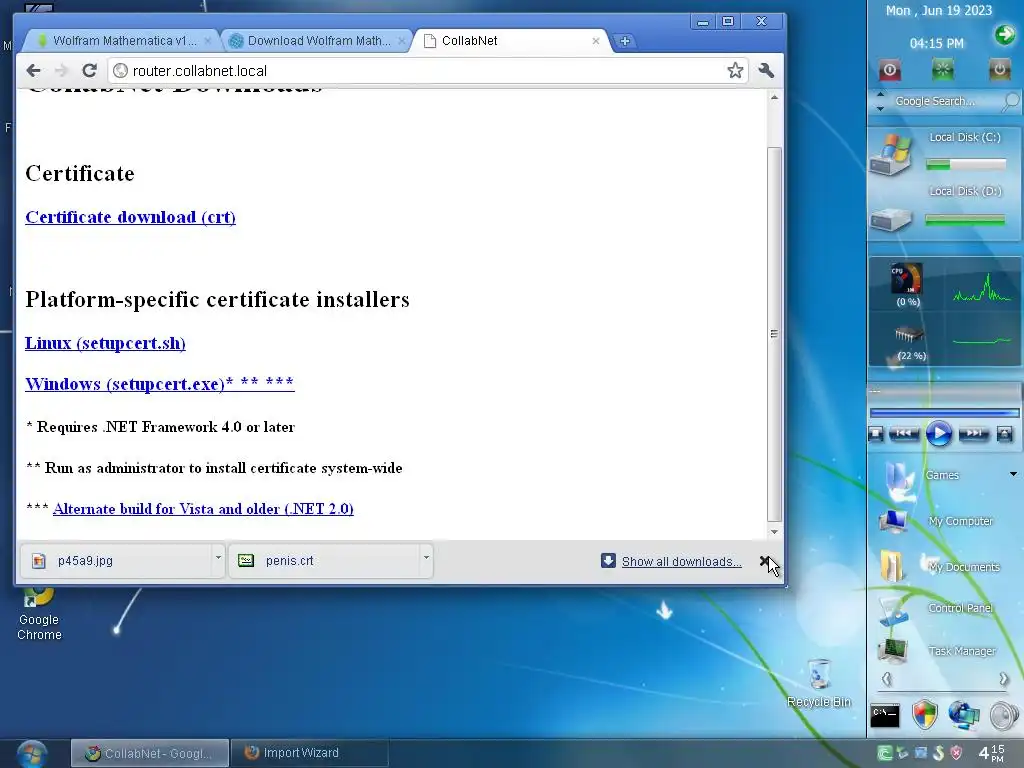
Task: Expand the p45a9.jpg download options arrow
Action: tap(218, 559)
